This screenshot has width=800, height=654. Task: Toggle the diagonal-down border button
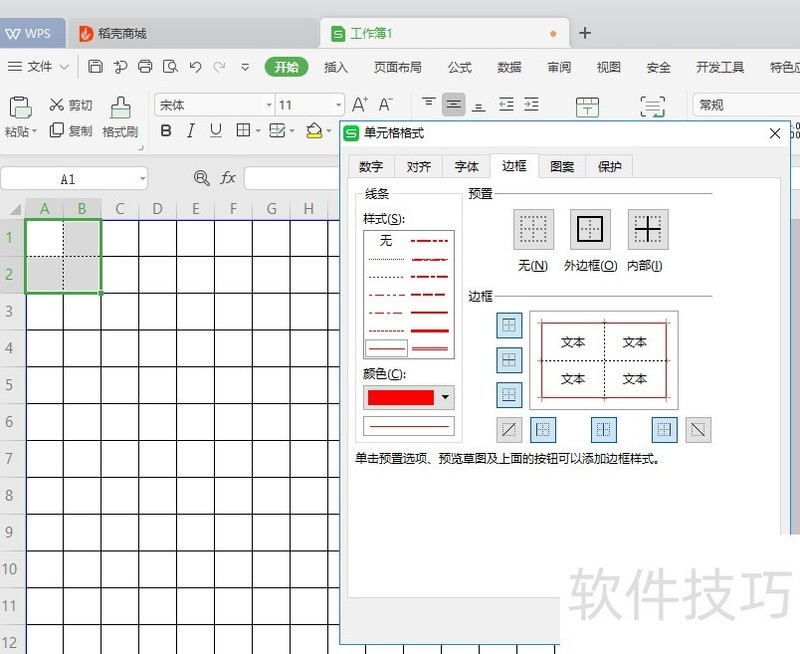[x=698, y=429]
